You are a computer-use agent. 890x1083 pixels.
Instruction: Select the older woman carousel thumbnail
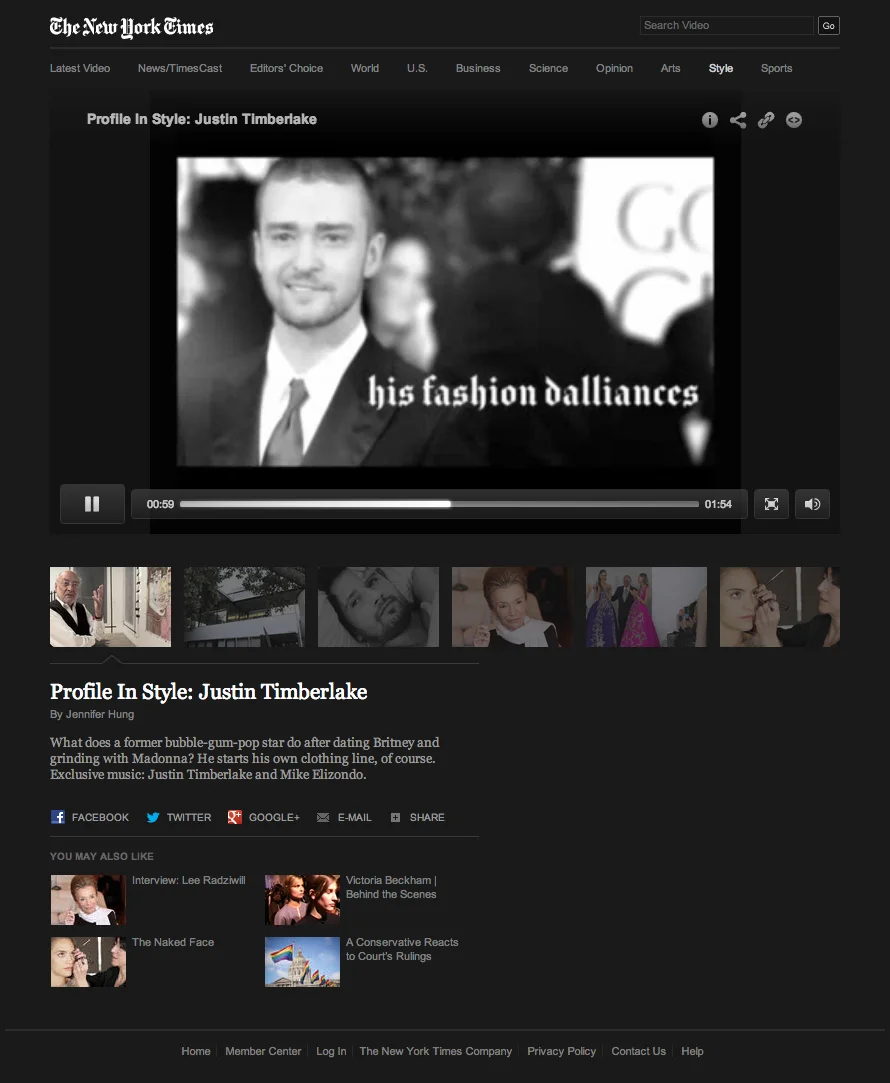512,607
